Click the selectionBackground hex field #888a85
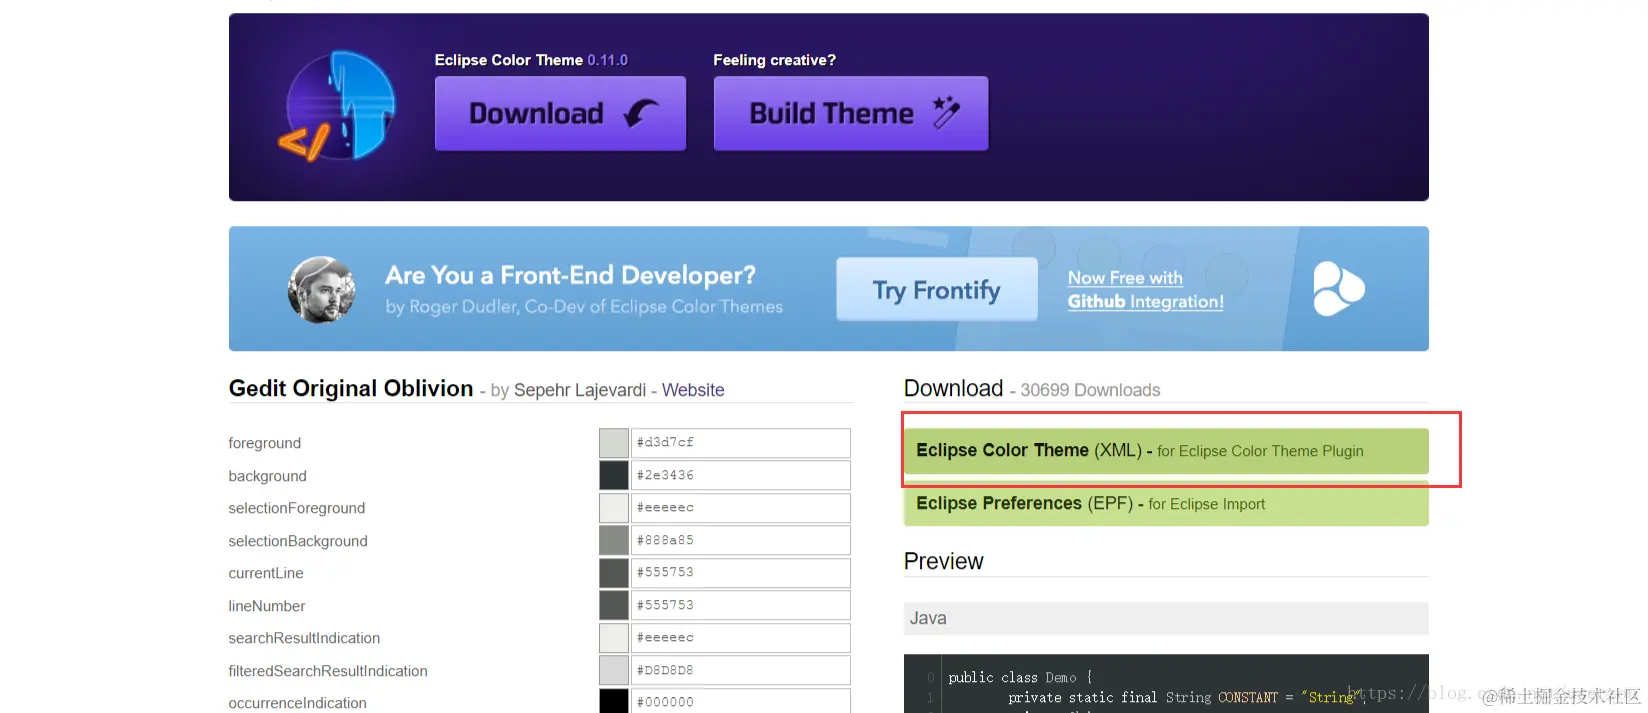Image resolution: width=1648 pixels, height=713 pixels. click(741, 540)
